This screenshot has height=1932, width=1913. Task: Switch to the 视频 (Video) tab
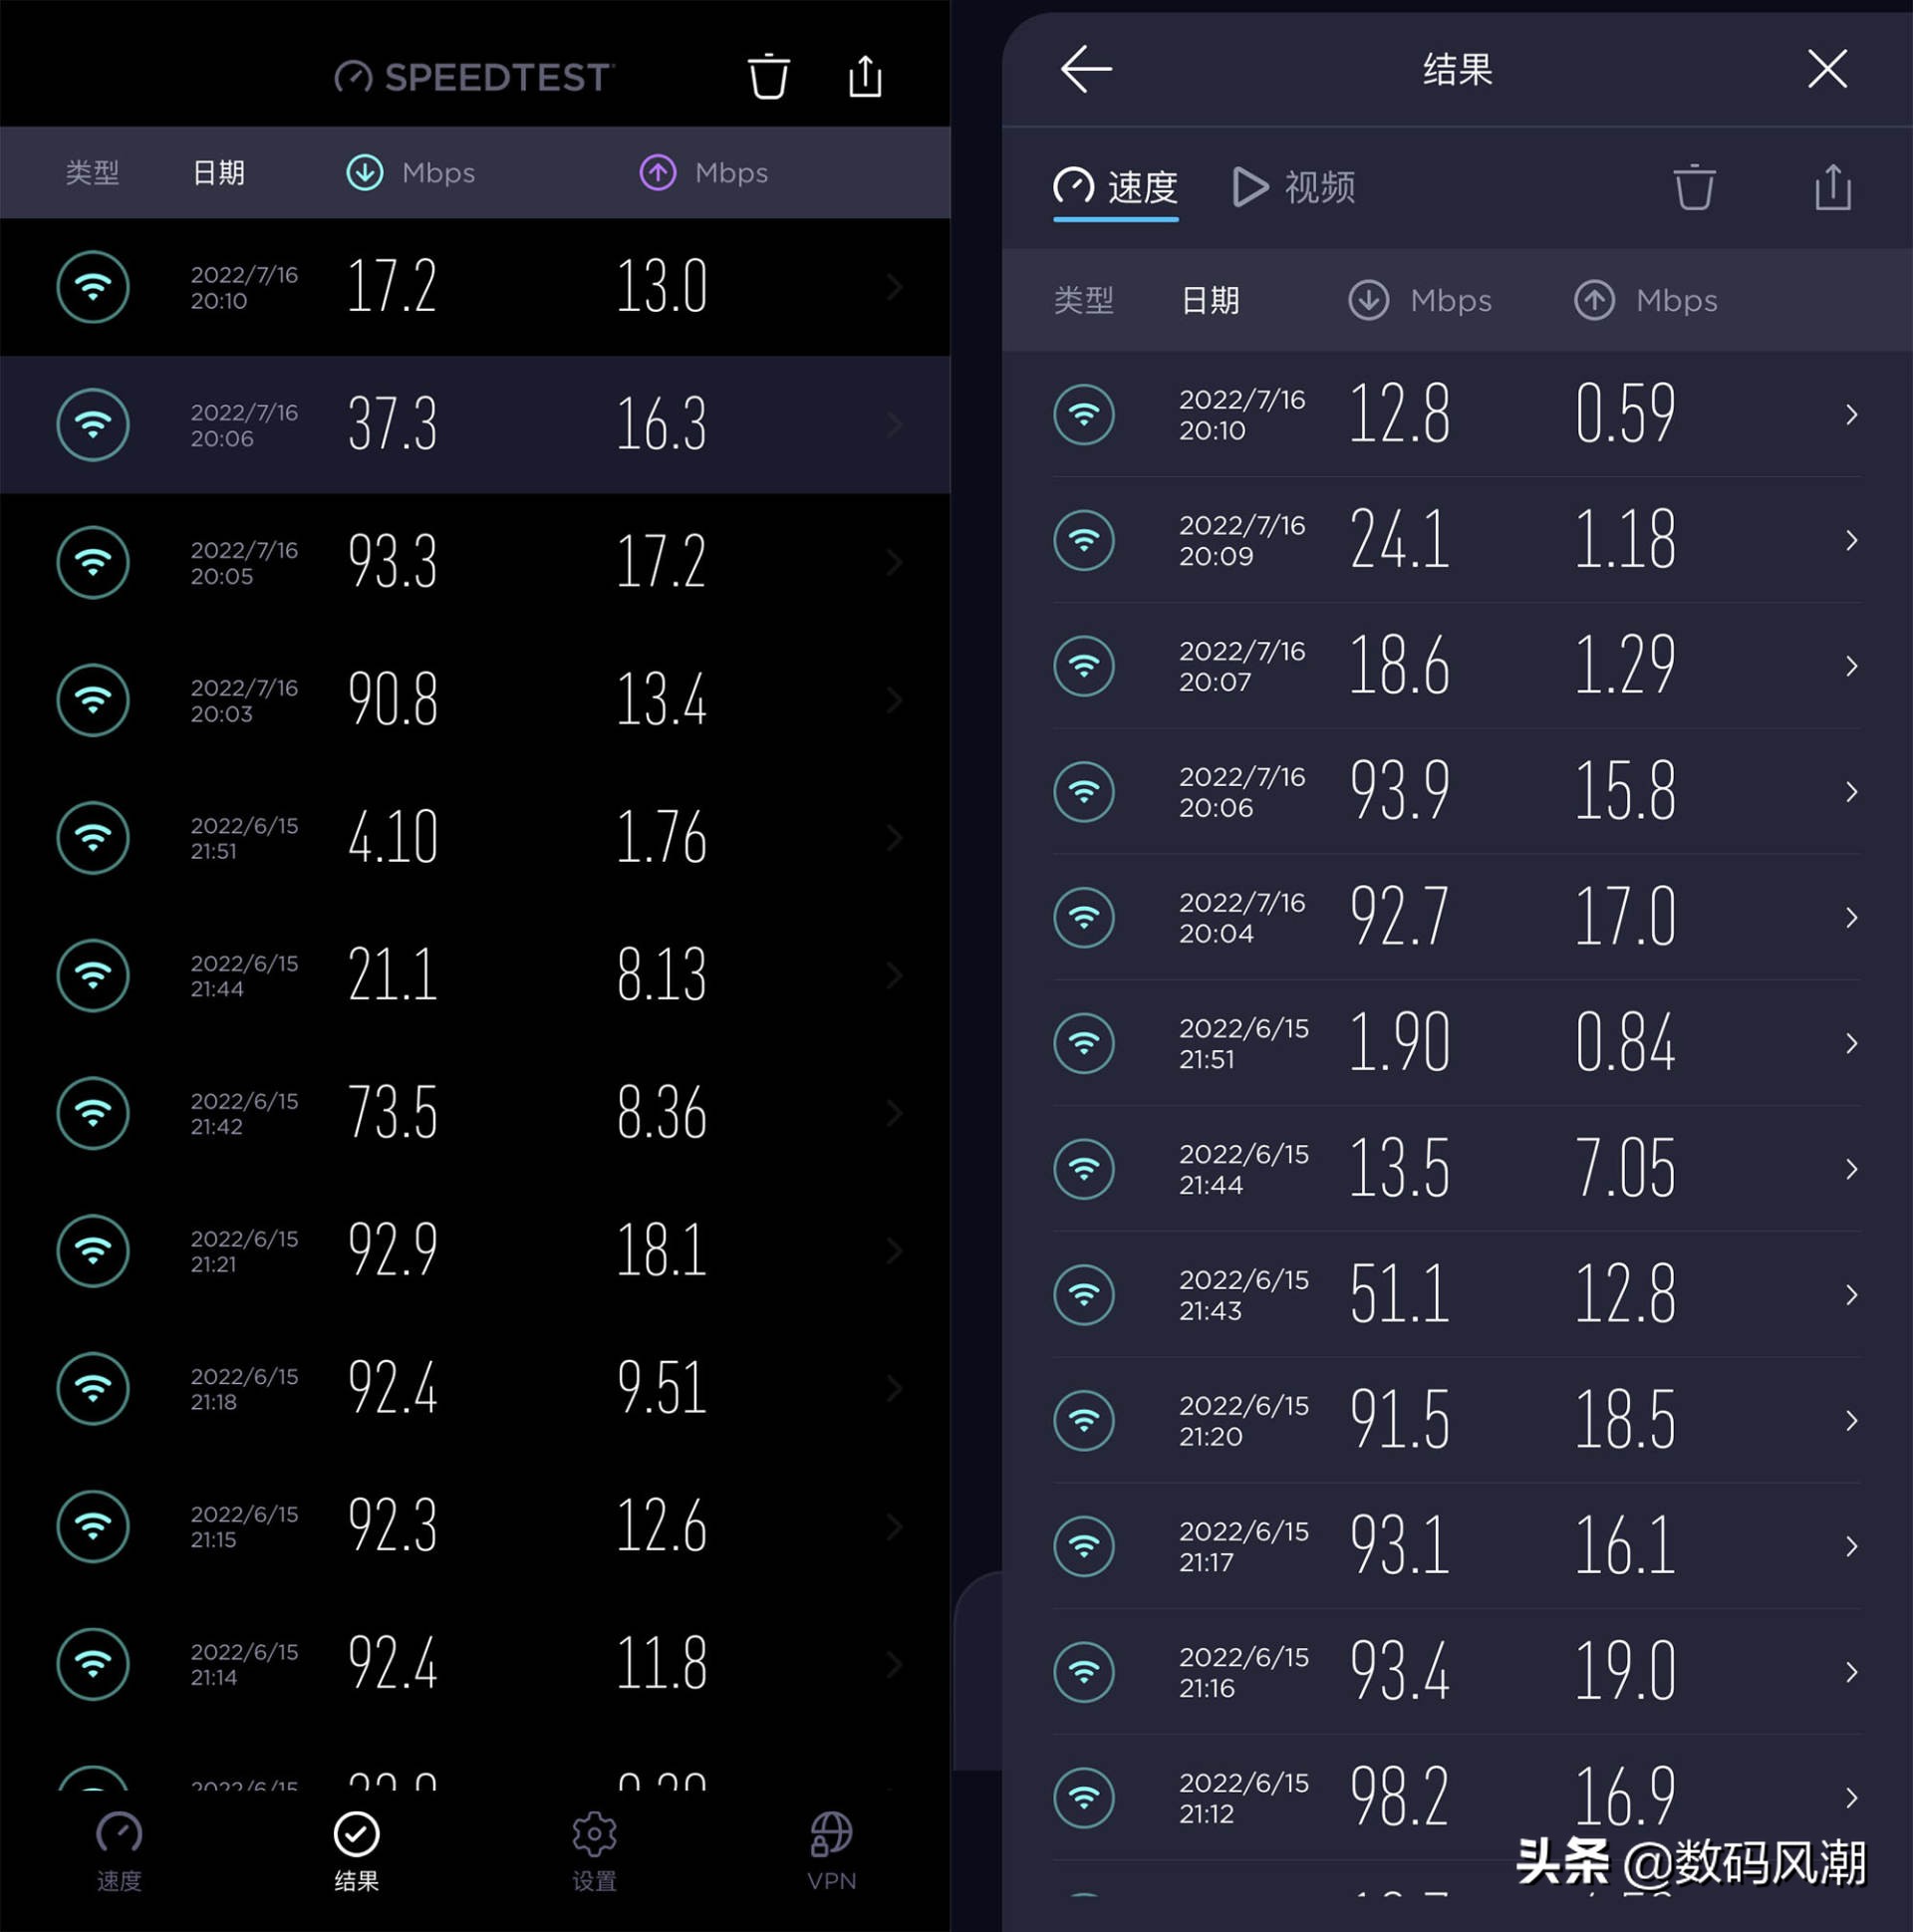click(1295, 187)
